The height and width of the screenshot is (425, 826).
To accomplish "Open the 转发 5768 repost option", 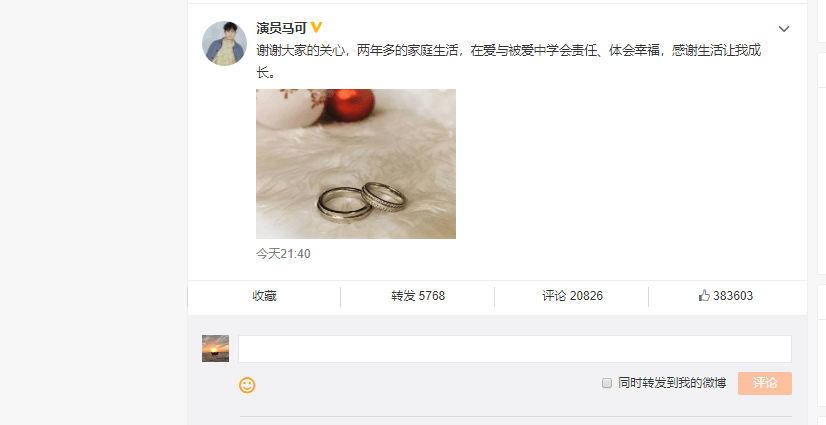I will (418, 296).
